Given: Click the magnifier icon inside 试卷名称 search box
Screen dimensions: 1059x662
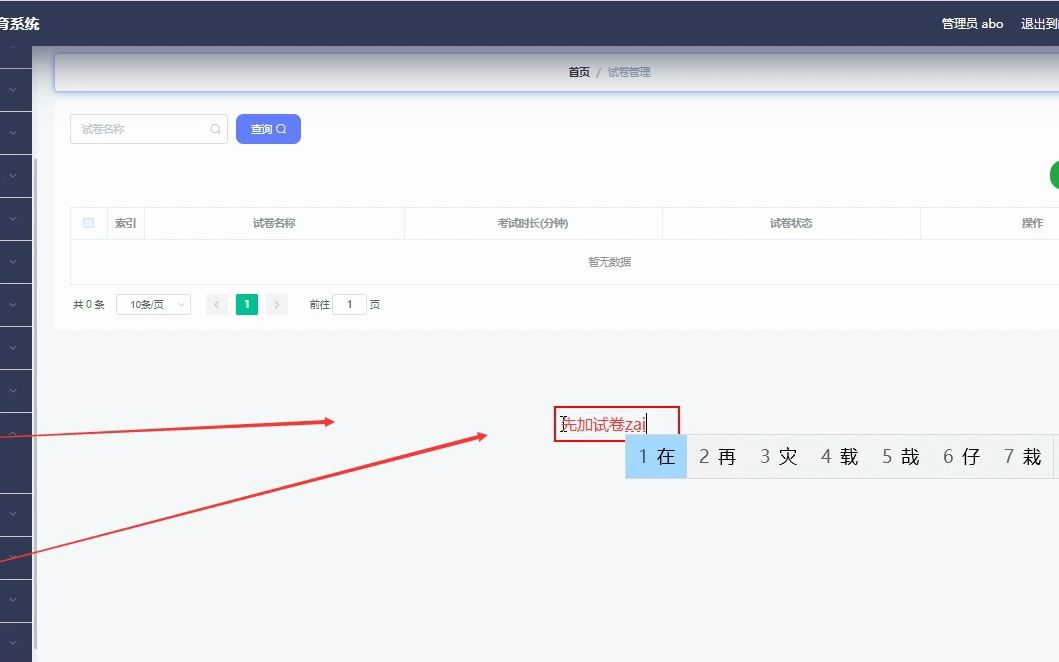Looking at the screenshot, I should [x=215, y=129].
